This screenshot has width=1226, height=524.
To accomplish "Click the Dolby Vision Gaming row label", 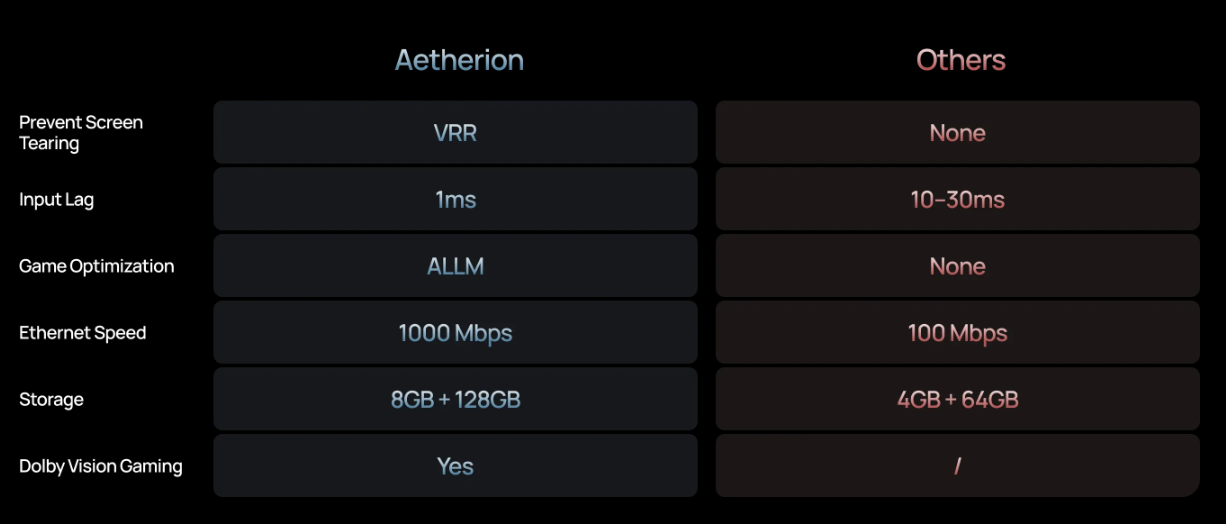I will (101, 466).
